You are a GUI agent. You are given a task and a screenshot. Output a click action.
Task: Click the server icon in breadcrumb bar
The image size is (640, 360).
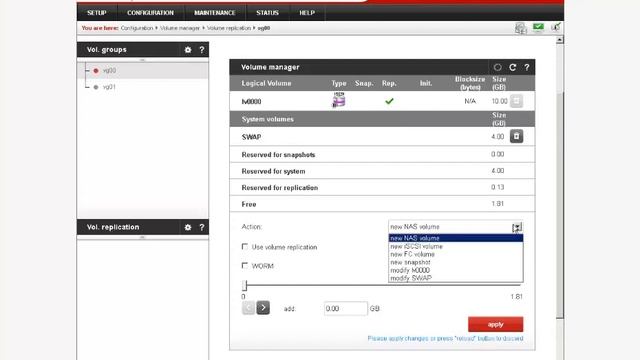tap(520, 28)
